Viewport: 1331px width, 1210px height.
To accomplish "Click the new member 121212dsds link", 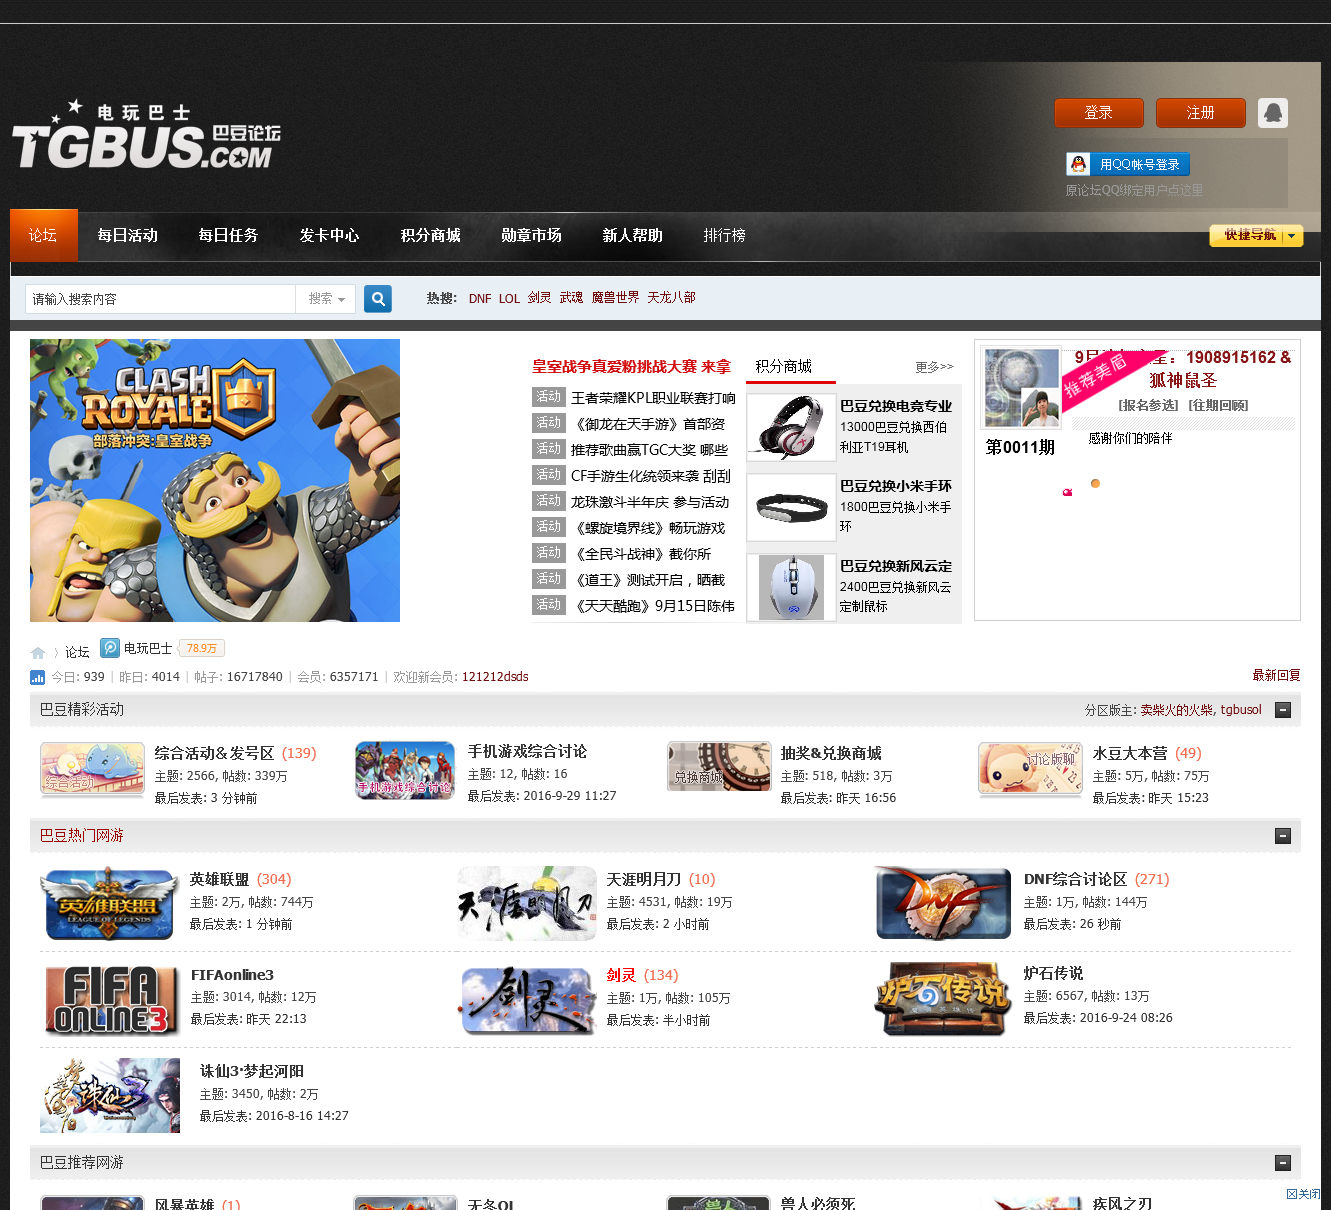I will 495,677.
